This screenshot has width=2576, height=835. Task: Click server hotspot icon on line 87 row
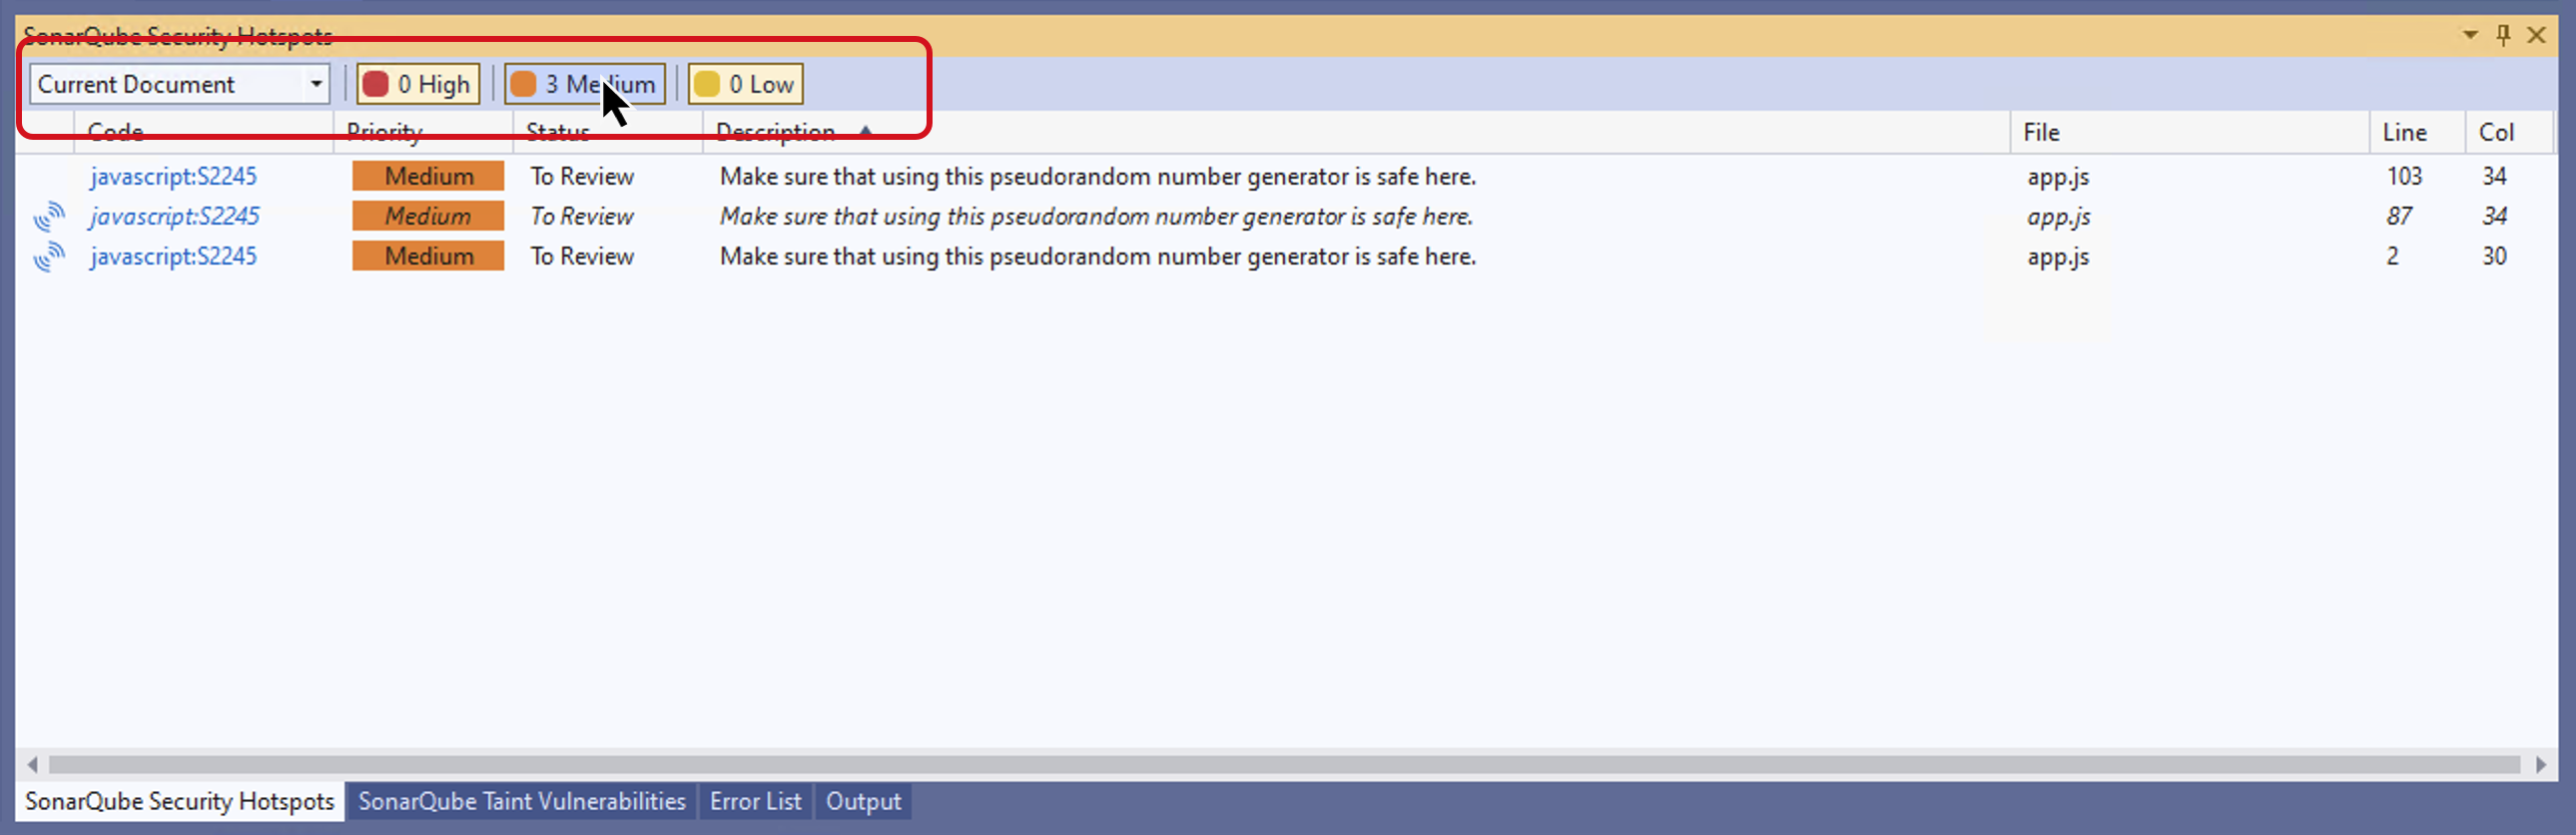click(x=48, y=216)
